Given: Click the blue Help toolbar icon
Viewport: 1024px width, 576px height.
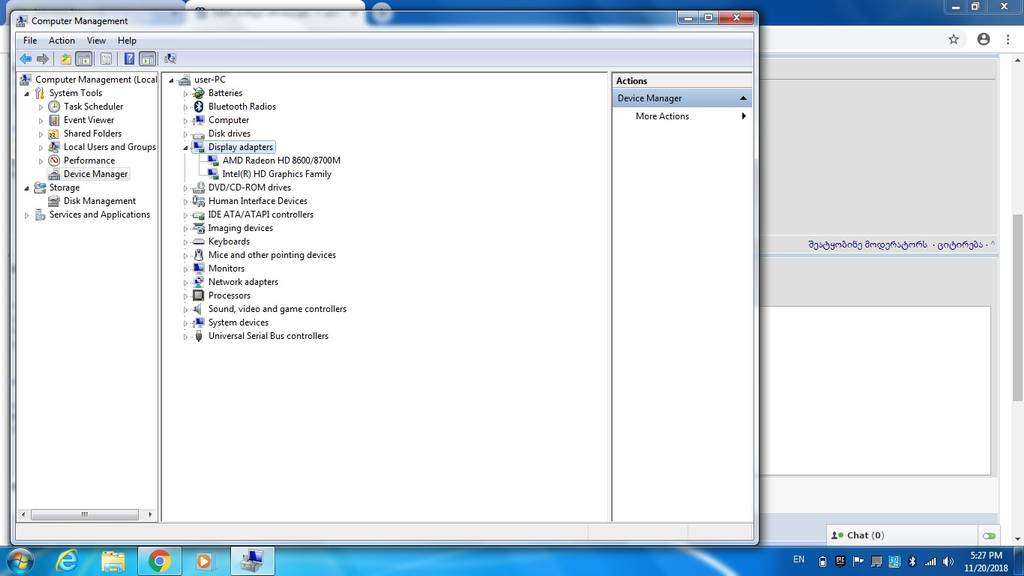Looking at the screenshot, I should pyautogui.click(x=129, y=59).
